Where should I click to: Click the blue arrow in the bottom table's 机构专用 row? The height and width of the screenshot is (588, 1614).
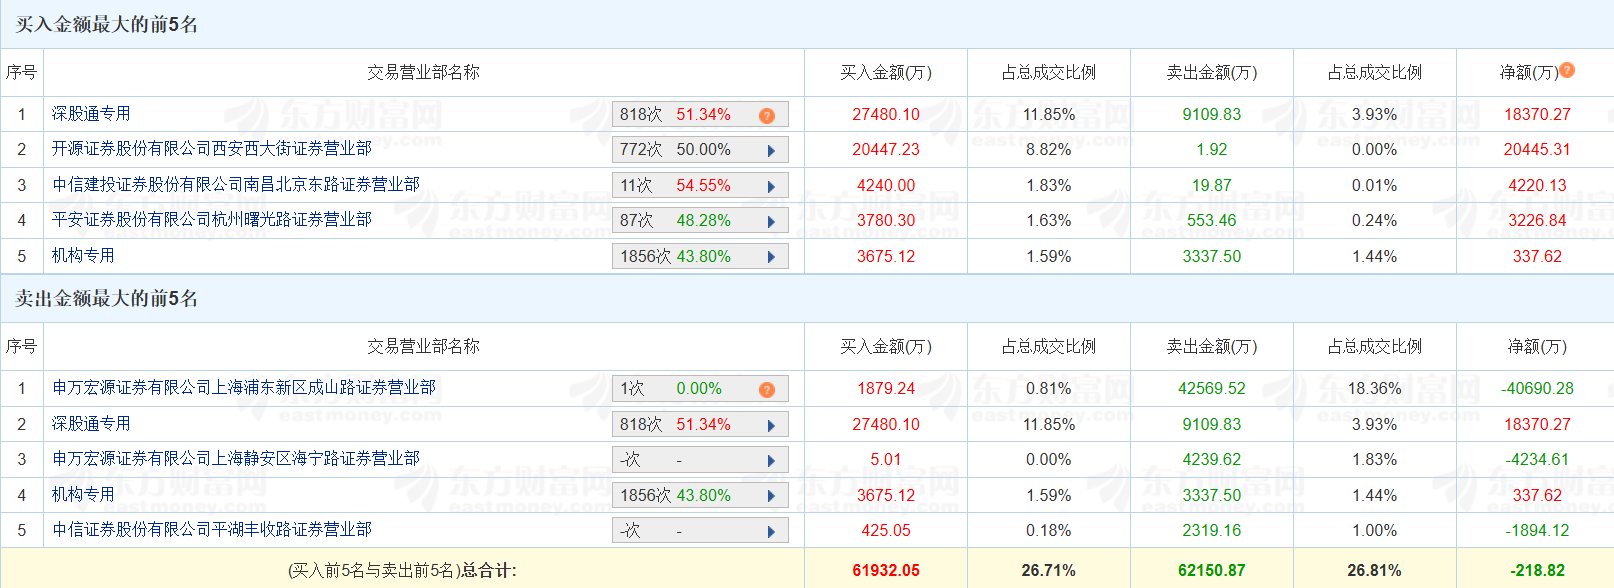[x=771, y=496]
